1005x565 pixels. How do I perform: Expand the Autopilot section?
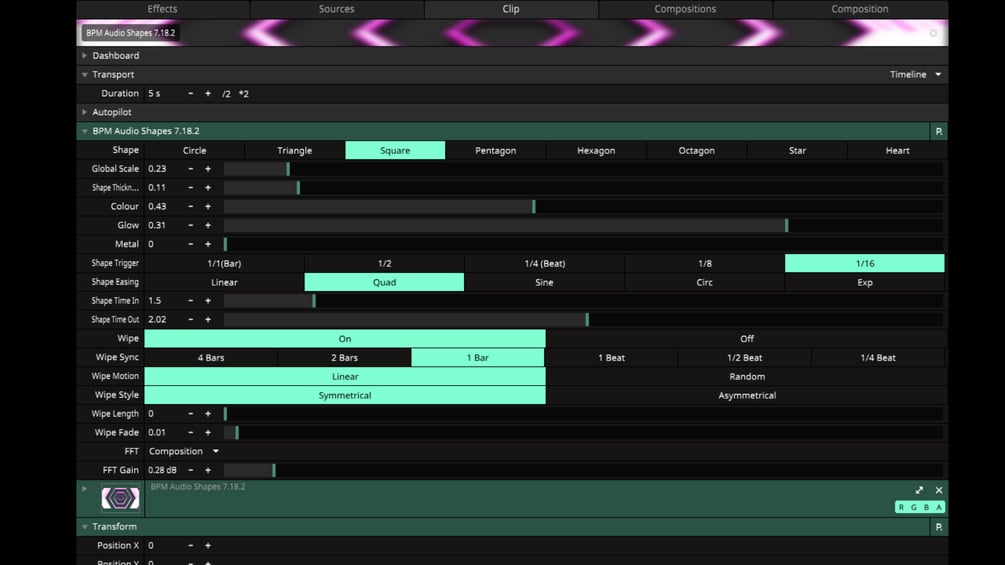pos(85,112)
